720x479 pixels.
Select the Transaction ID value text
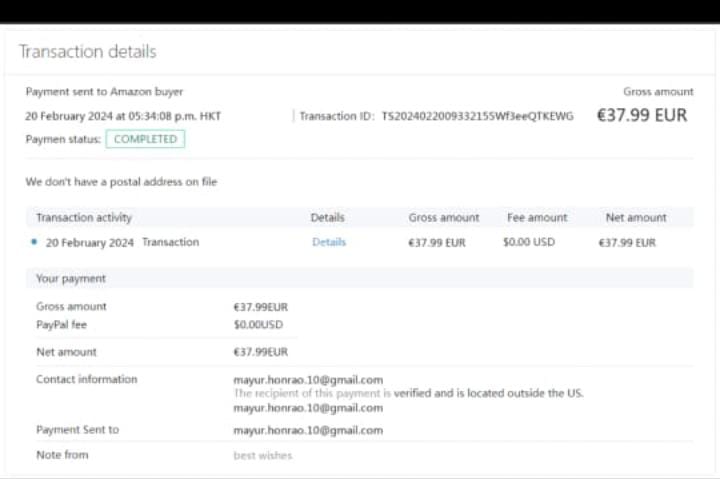click(477, 117)
